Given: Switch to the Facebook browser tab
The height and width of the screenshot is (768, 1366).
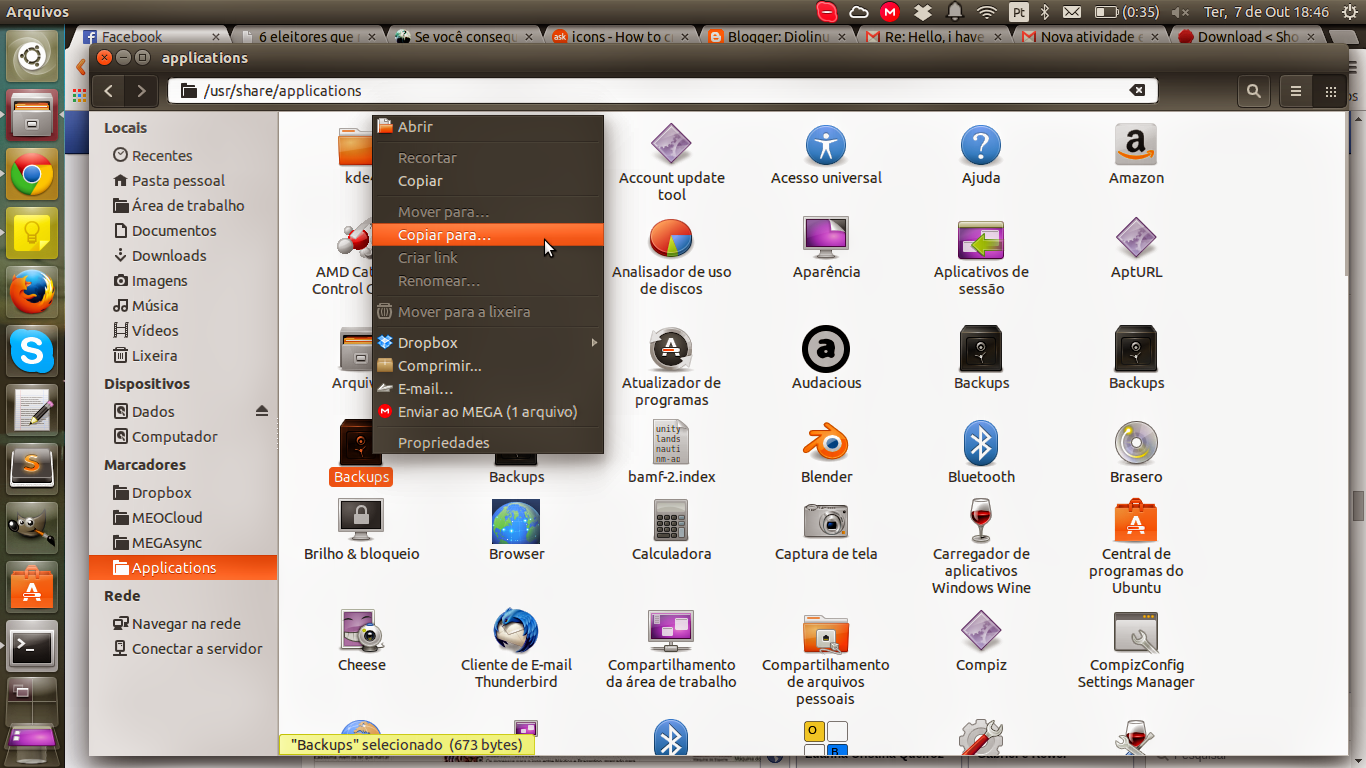Looking at the screenshot, I should (x=150, y=37).
